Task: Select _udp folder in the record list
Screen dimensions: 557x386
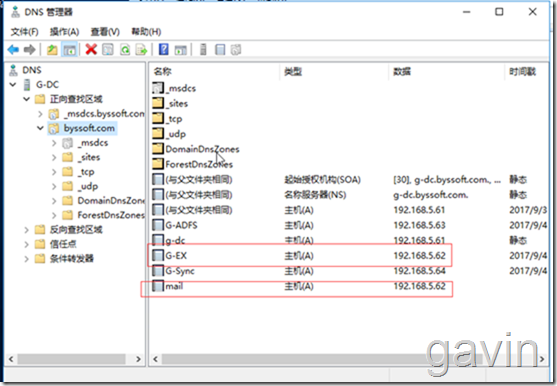Action: pyautogui.click(x=176, y=134)
